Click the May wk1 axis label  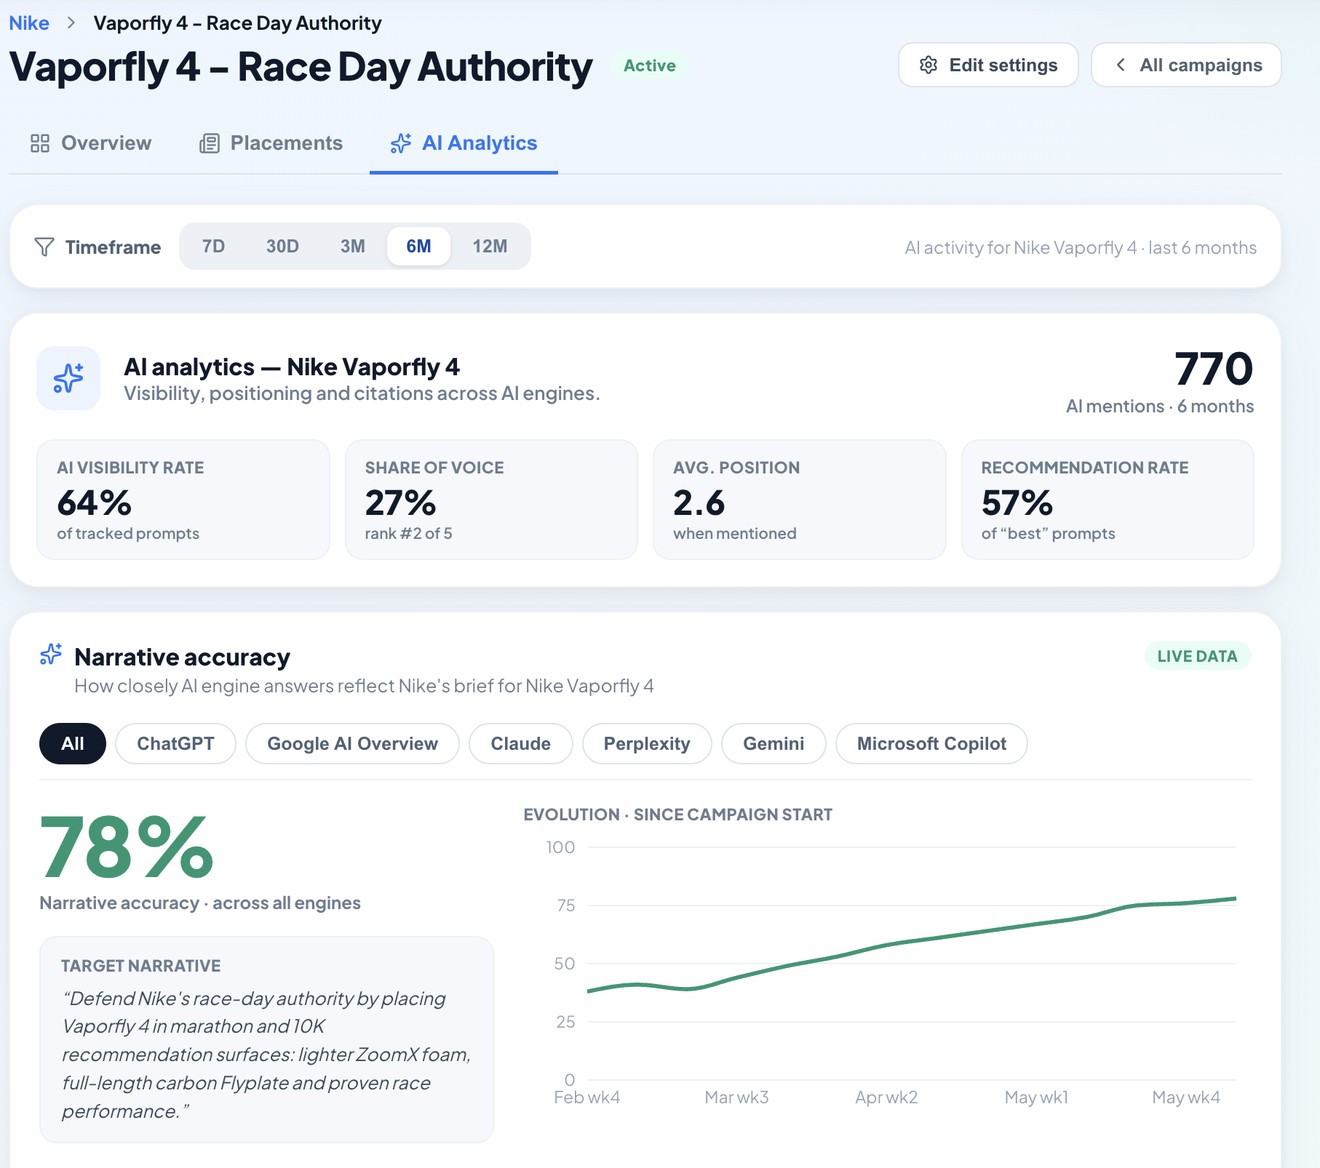[x=1036, y=1097]
